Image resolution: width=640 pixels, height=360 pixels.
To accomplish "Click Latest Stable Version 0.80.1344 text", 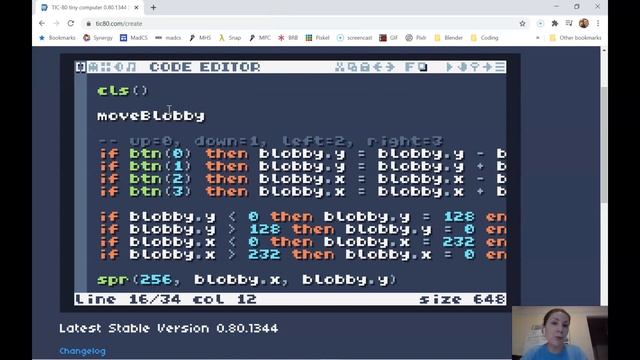I will coord(169,328).
